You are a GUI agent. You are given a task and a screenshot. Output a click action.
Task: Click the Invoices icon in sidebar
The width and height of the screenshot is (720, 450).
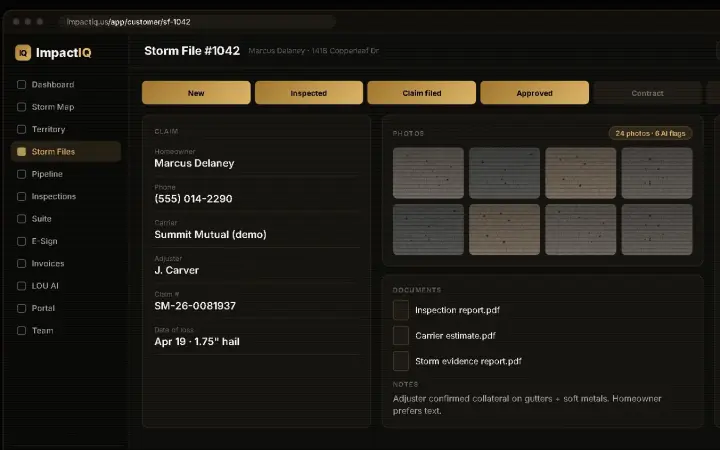pyautogui.click(x=21, y=264)
